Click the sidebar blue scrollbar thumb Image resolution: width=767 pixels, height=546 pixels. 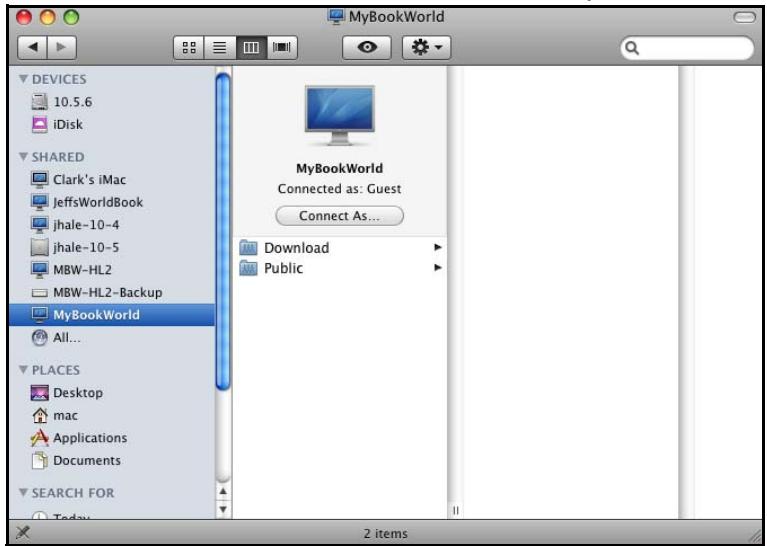[x=223, y=231]
